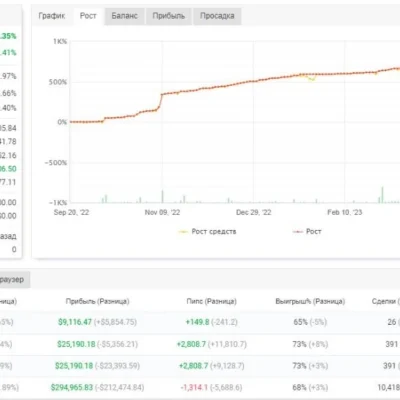400x400 pixels.
Task: Select the (+11,810.7) pips difference
Action: [227, 344]
